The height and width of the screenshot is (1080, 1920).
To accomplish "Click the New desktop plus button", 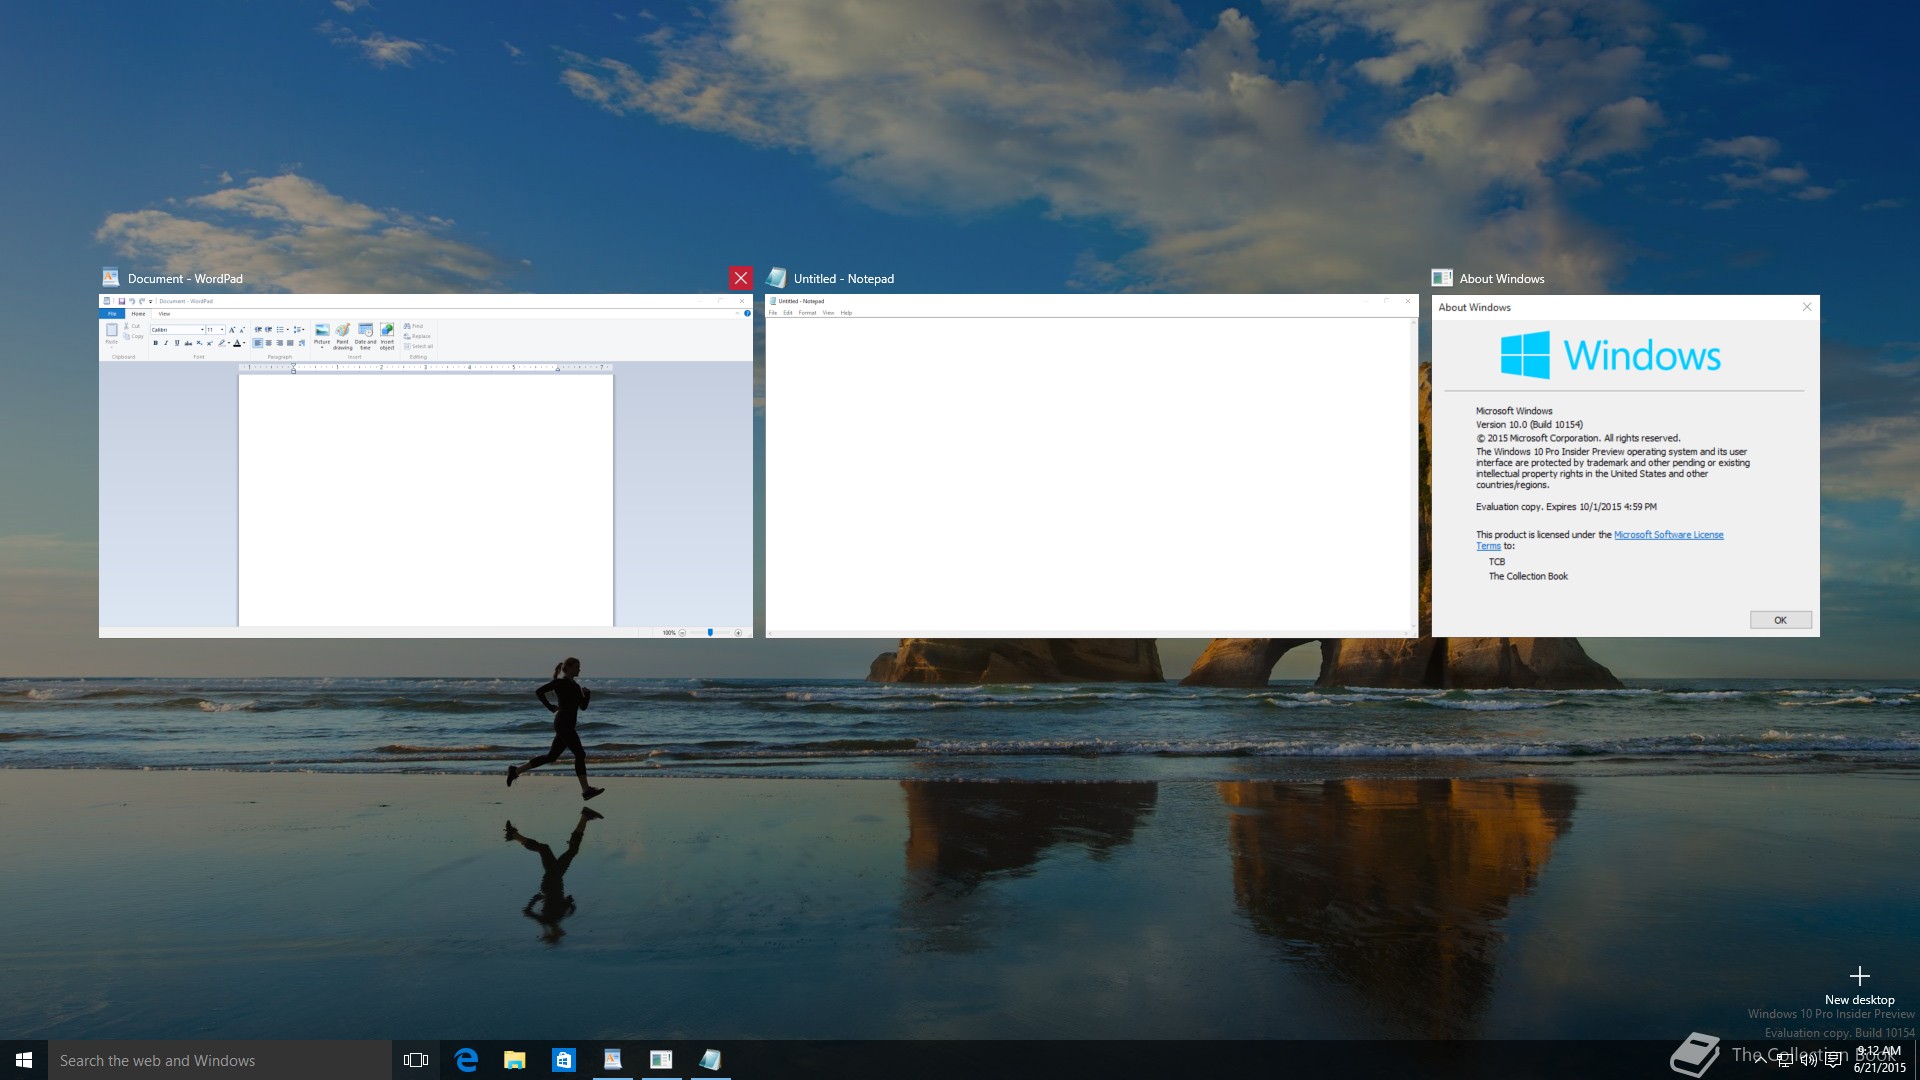I will coord(1859,976).
